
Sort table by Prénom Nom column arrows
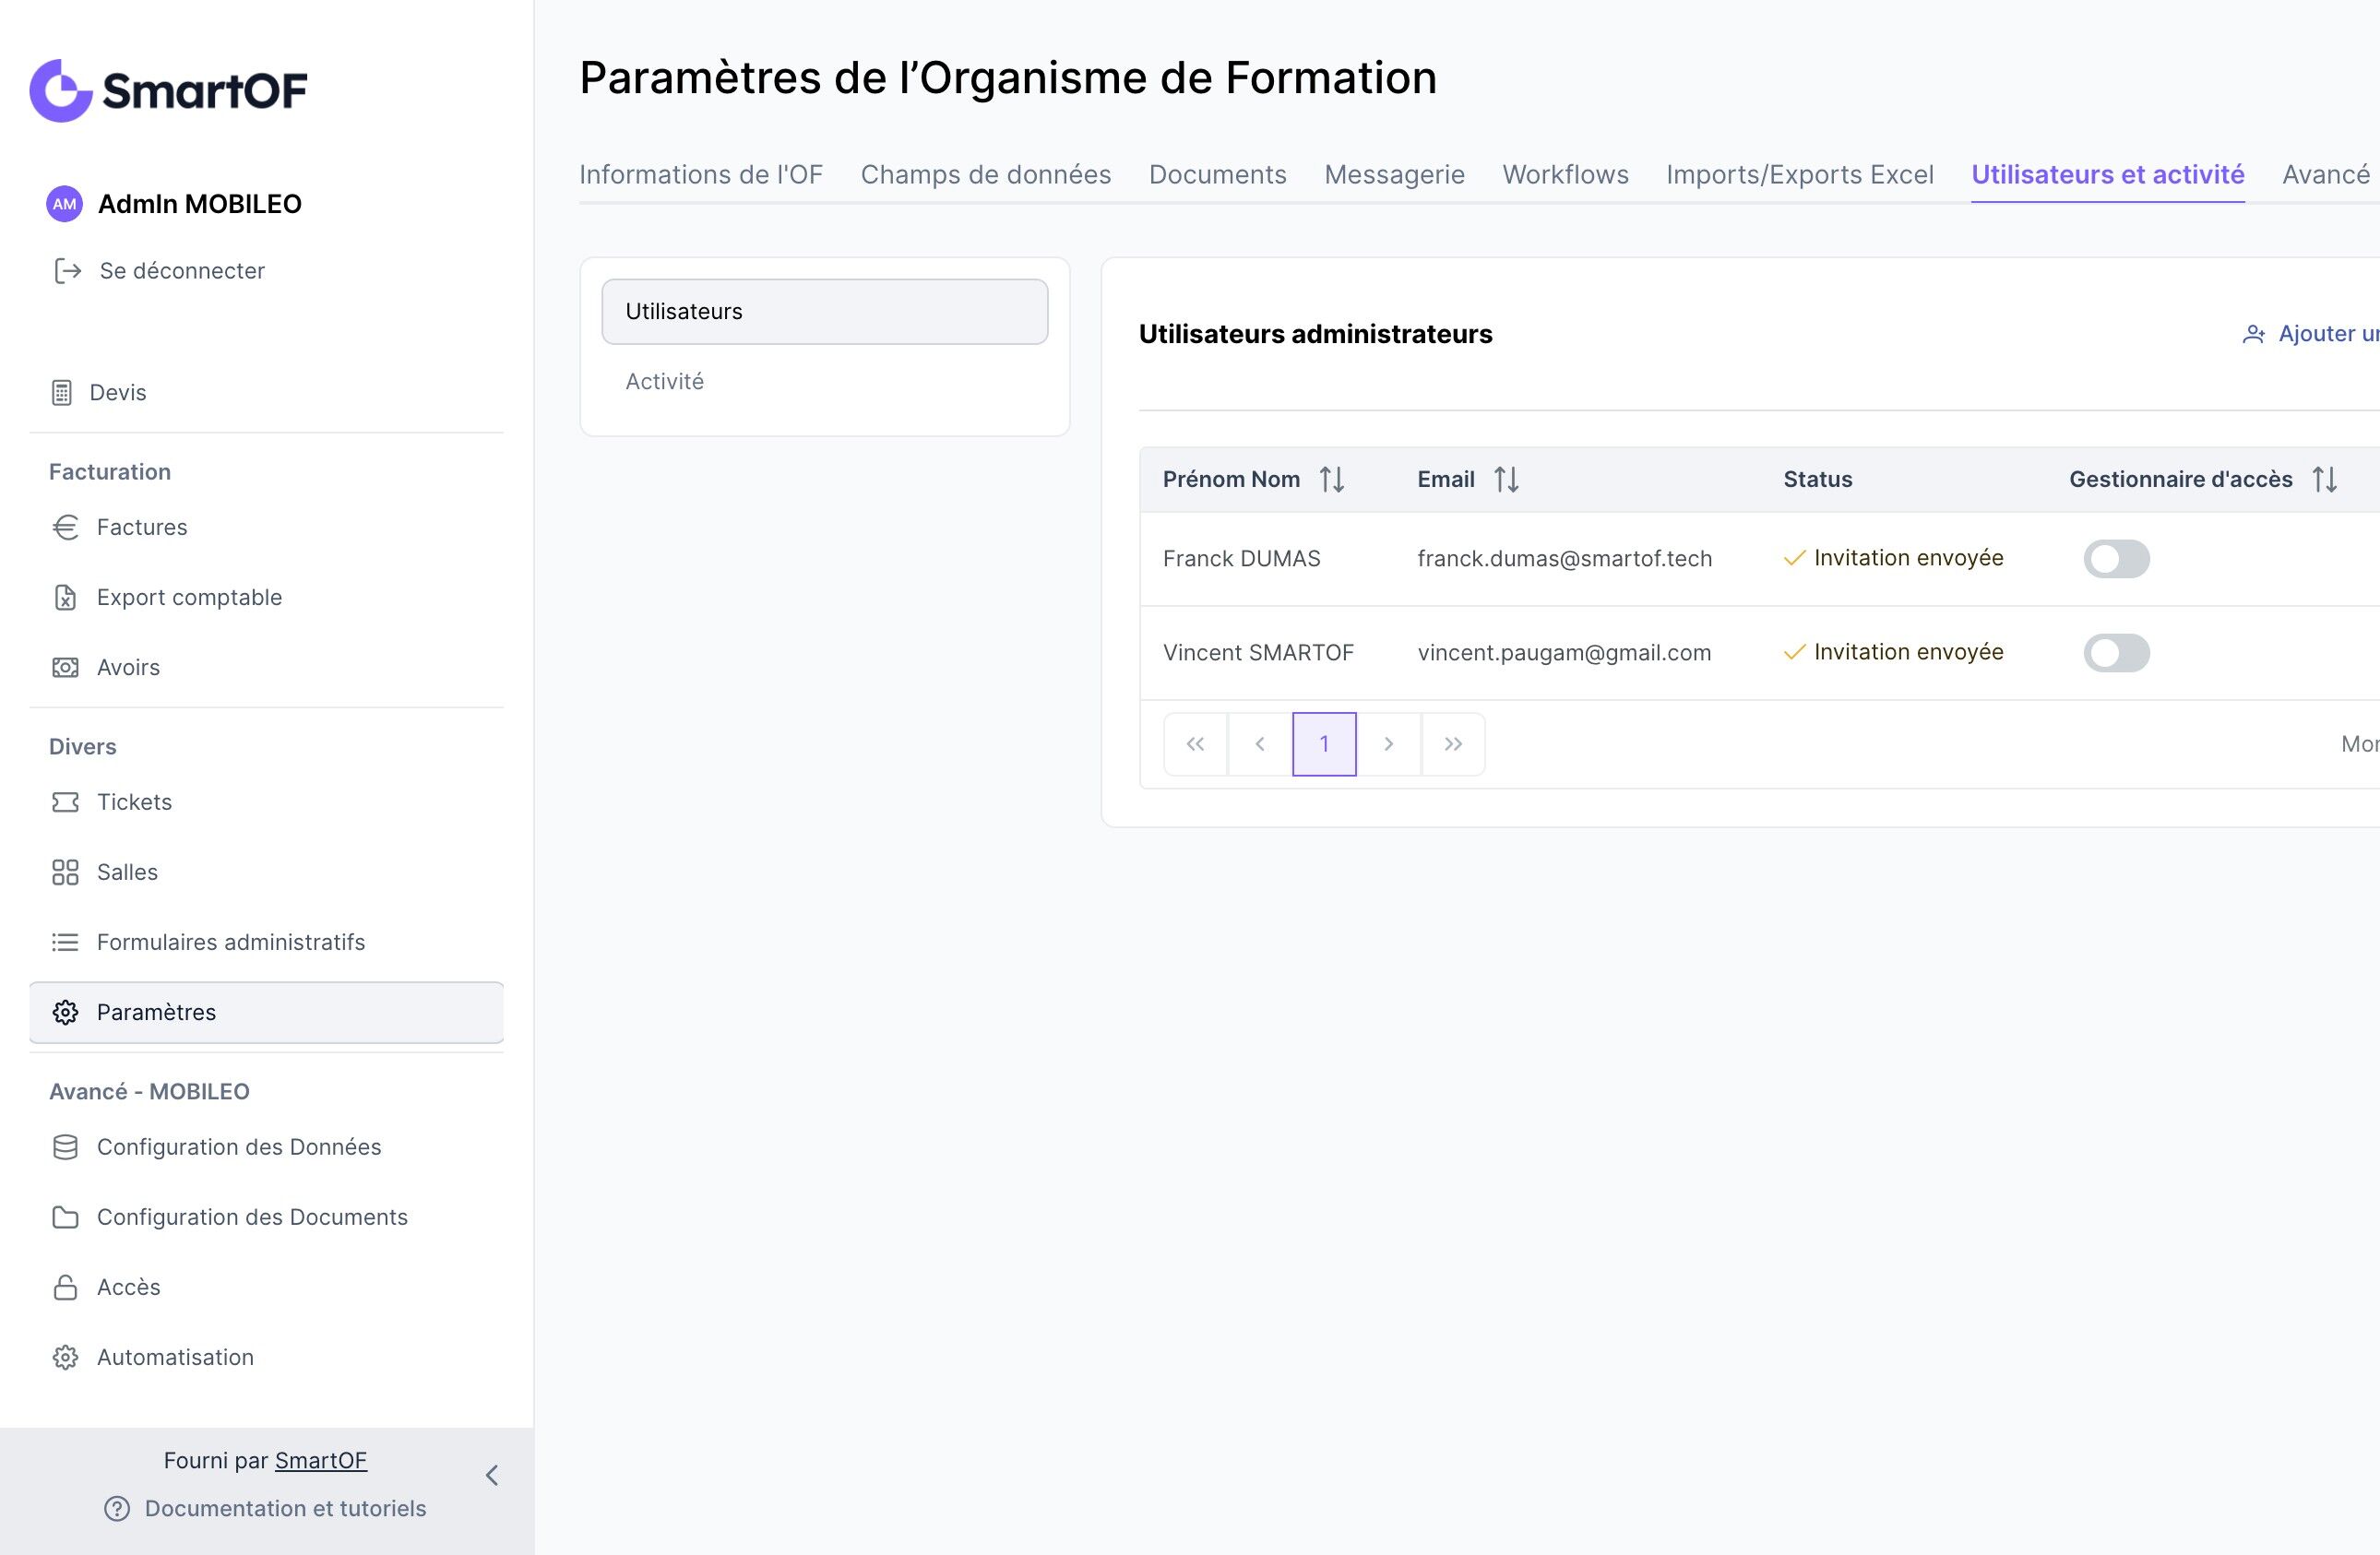coord(1332,480)
